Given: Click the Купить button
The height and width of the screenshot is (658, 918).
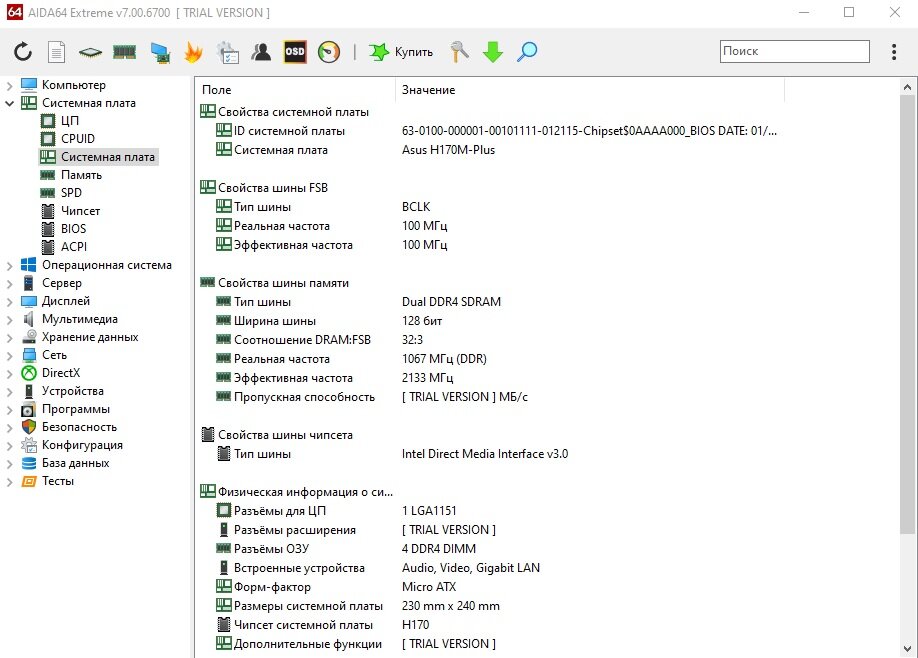Looking at the screenshot, I should point(401,52).
